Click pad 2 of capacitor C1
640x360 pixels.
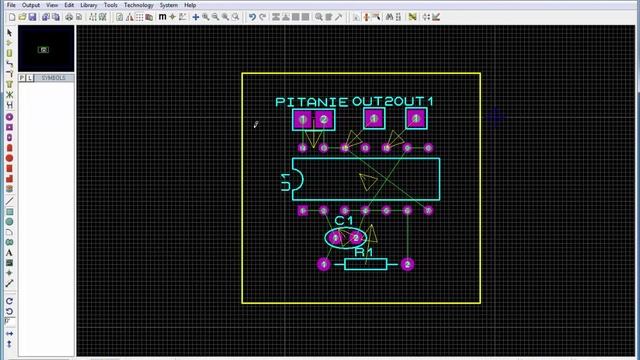pyautogui.click(x=356, y=238)
